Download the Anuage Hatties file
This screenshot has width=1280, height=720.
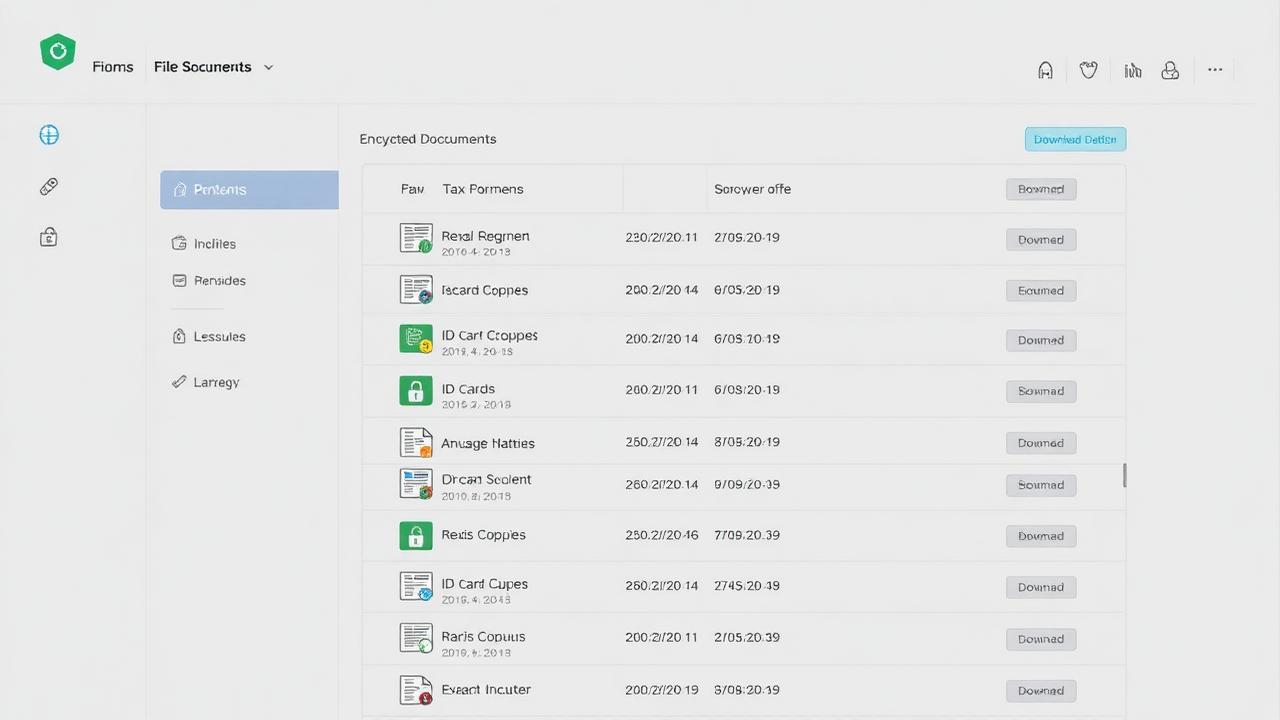click(x=1040, y=443)
